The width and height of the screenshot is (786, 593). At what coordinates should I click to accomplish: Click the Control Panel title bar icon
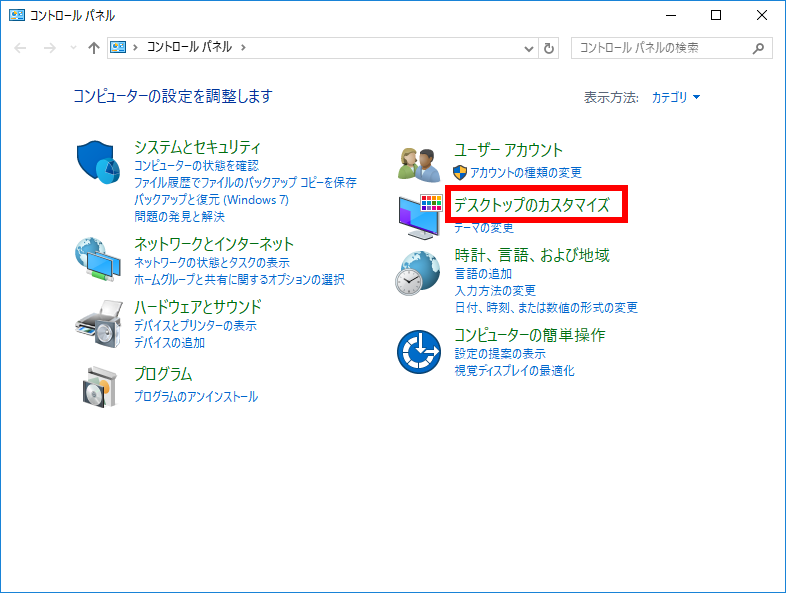(17, 16)
